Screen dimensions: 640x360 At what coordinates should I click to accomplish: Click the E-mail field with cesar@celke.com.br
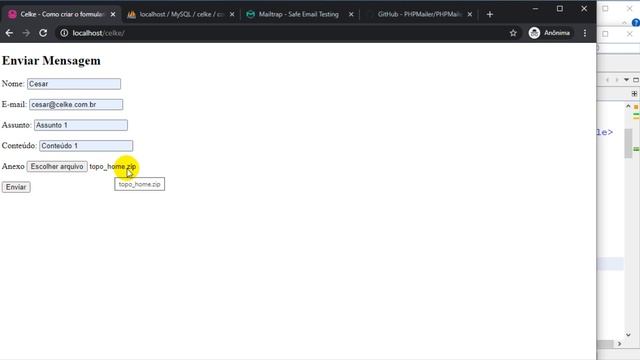(x=76, y=104)
